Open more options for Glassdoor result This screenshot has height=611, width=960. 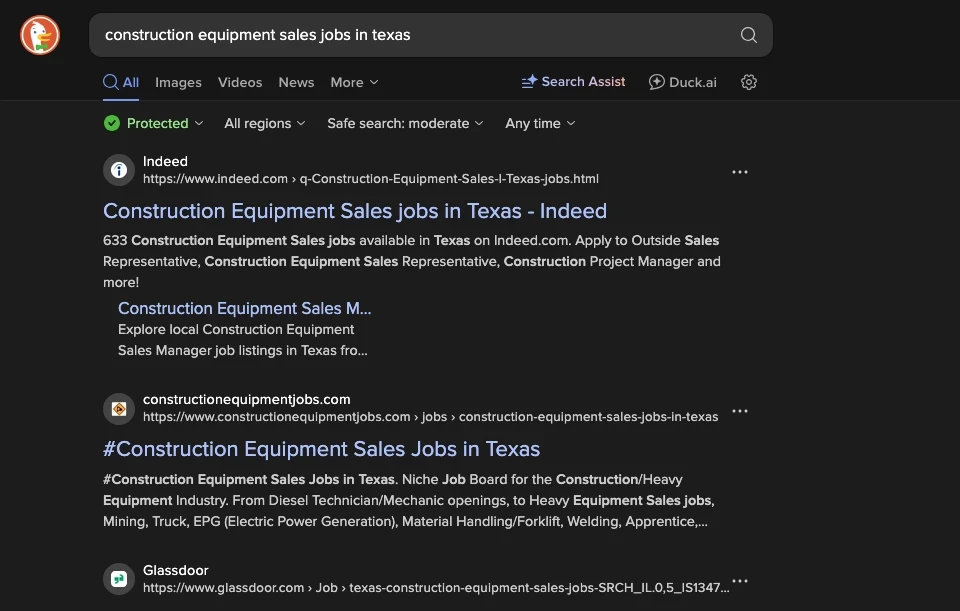coord(740,581)
